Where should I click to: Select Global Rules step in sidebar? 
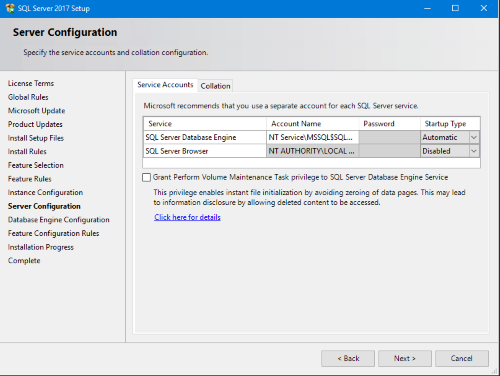click(x=28, y=97)
